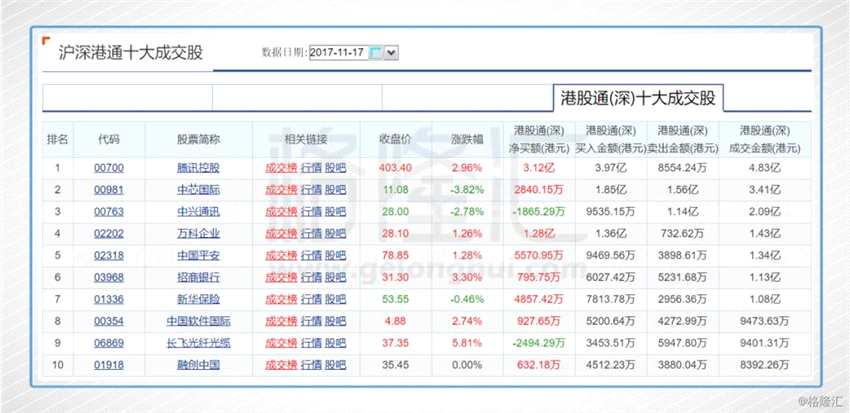Click the 5.81% change cell

pyautogui.click(x=467, y=343)
